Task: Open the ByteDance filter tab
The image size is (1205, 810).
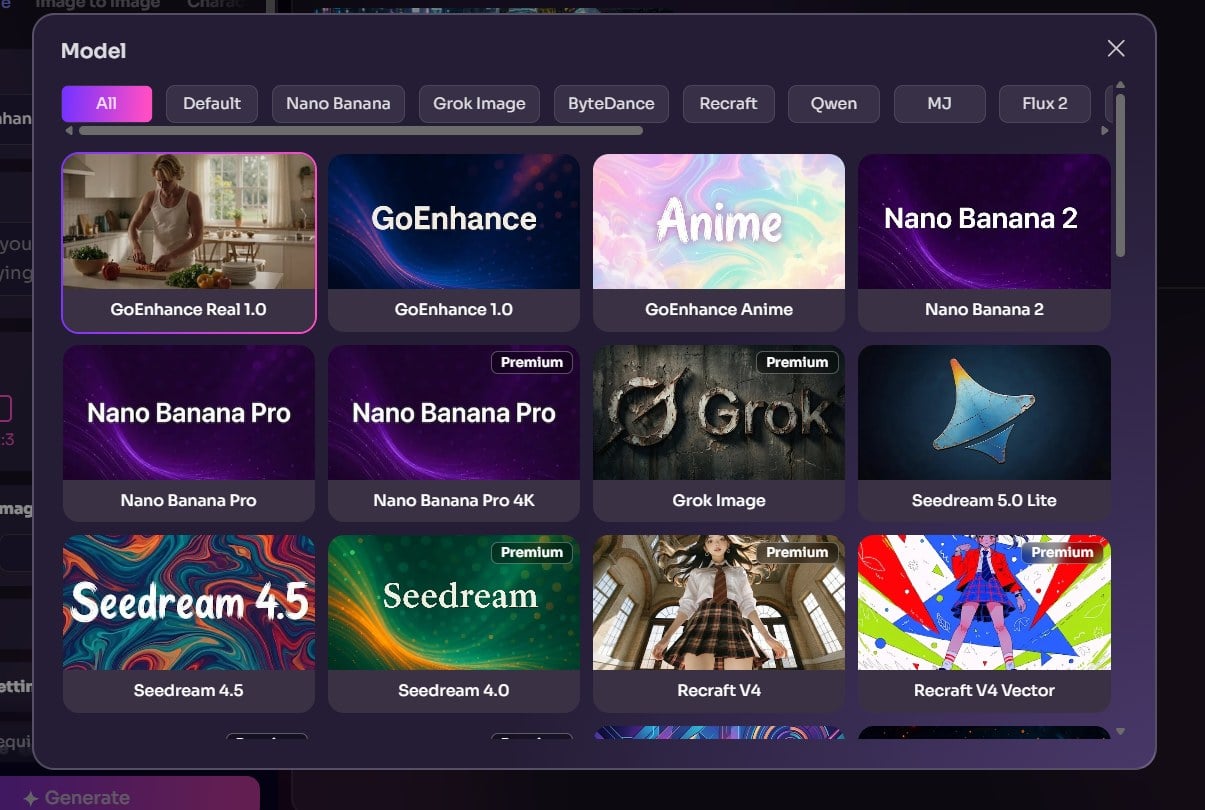Action: pos(611,104)
